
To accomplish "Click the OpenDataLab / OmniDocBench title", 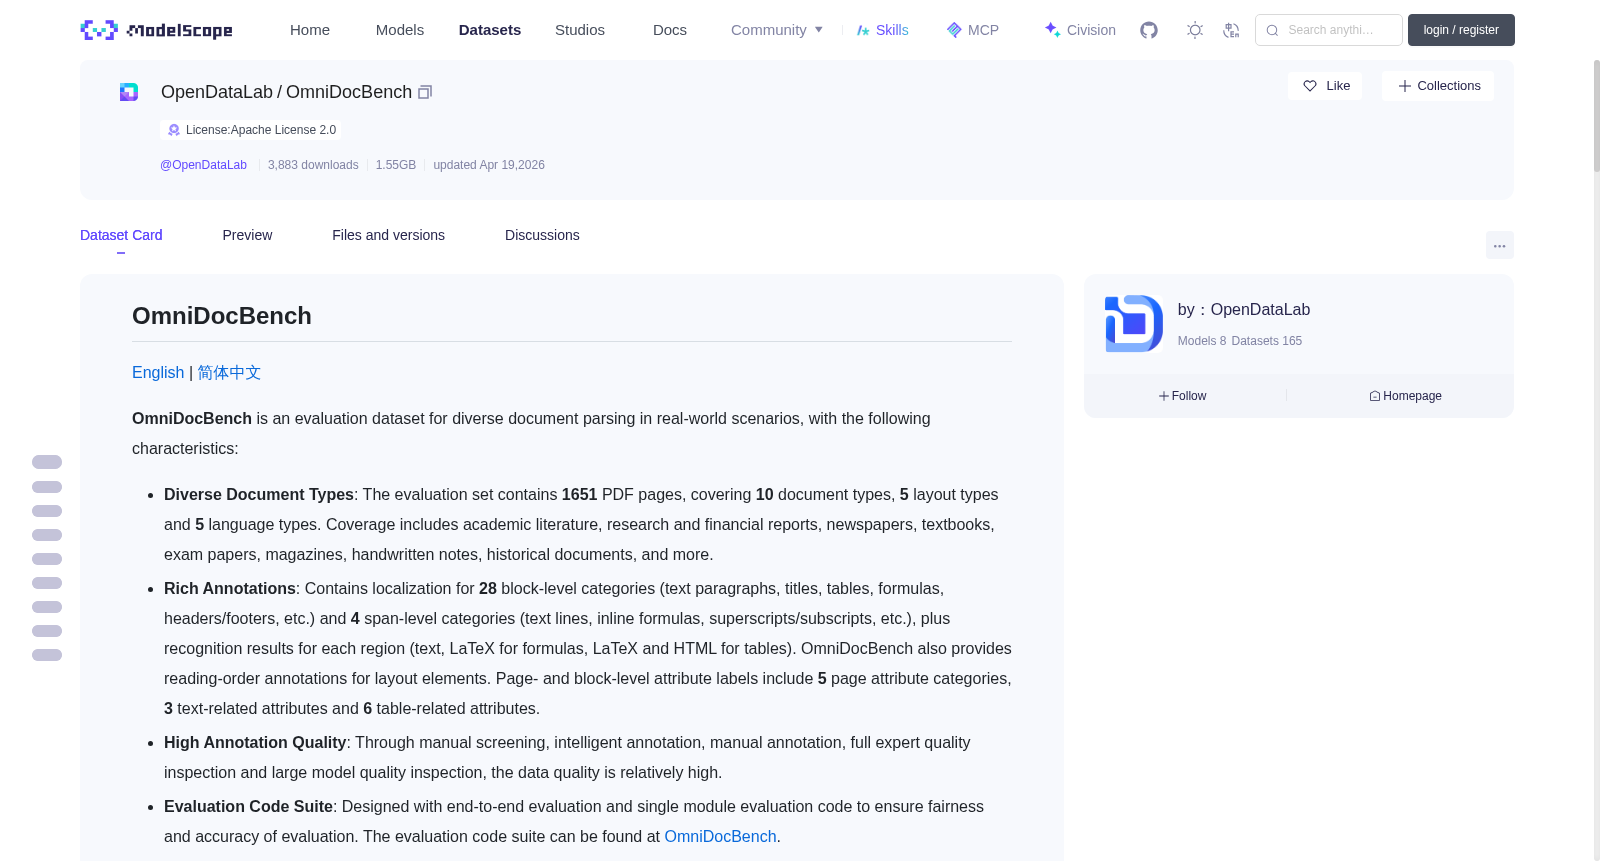I will (x=286, y=92).
